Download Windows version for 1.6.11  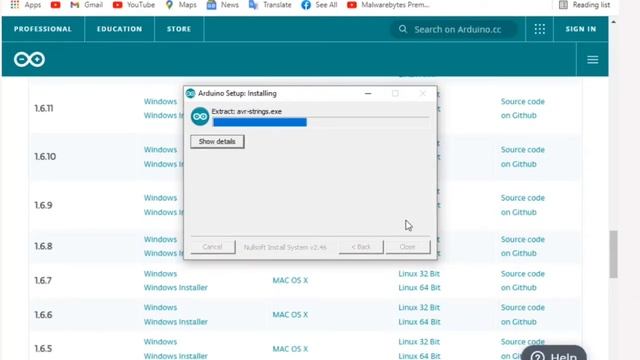pos(160,101)
